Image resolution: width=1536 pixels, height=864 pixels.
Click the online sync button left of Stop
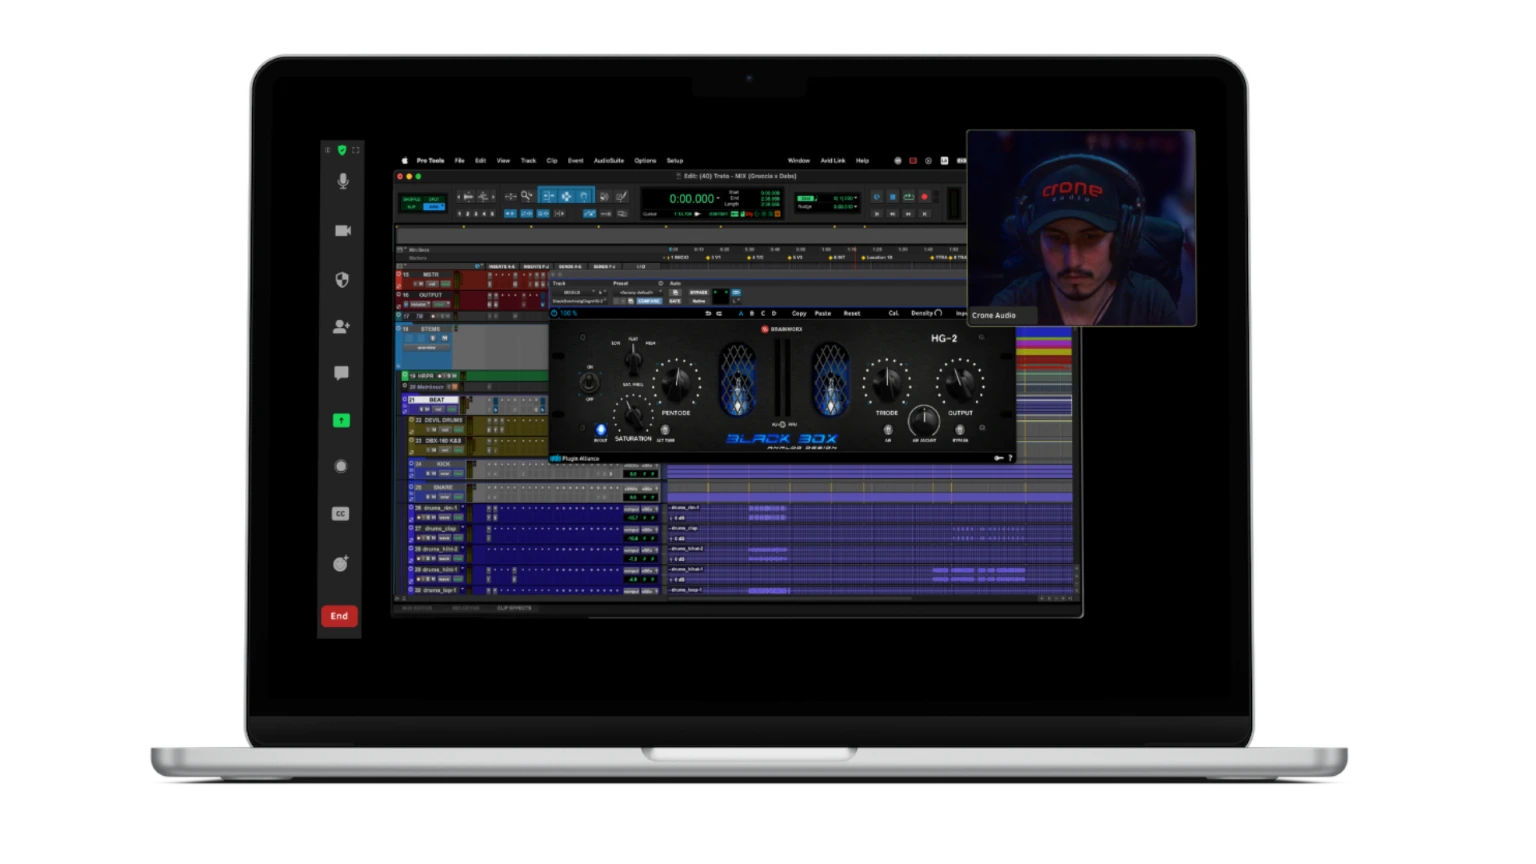[x=877, y=197]
